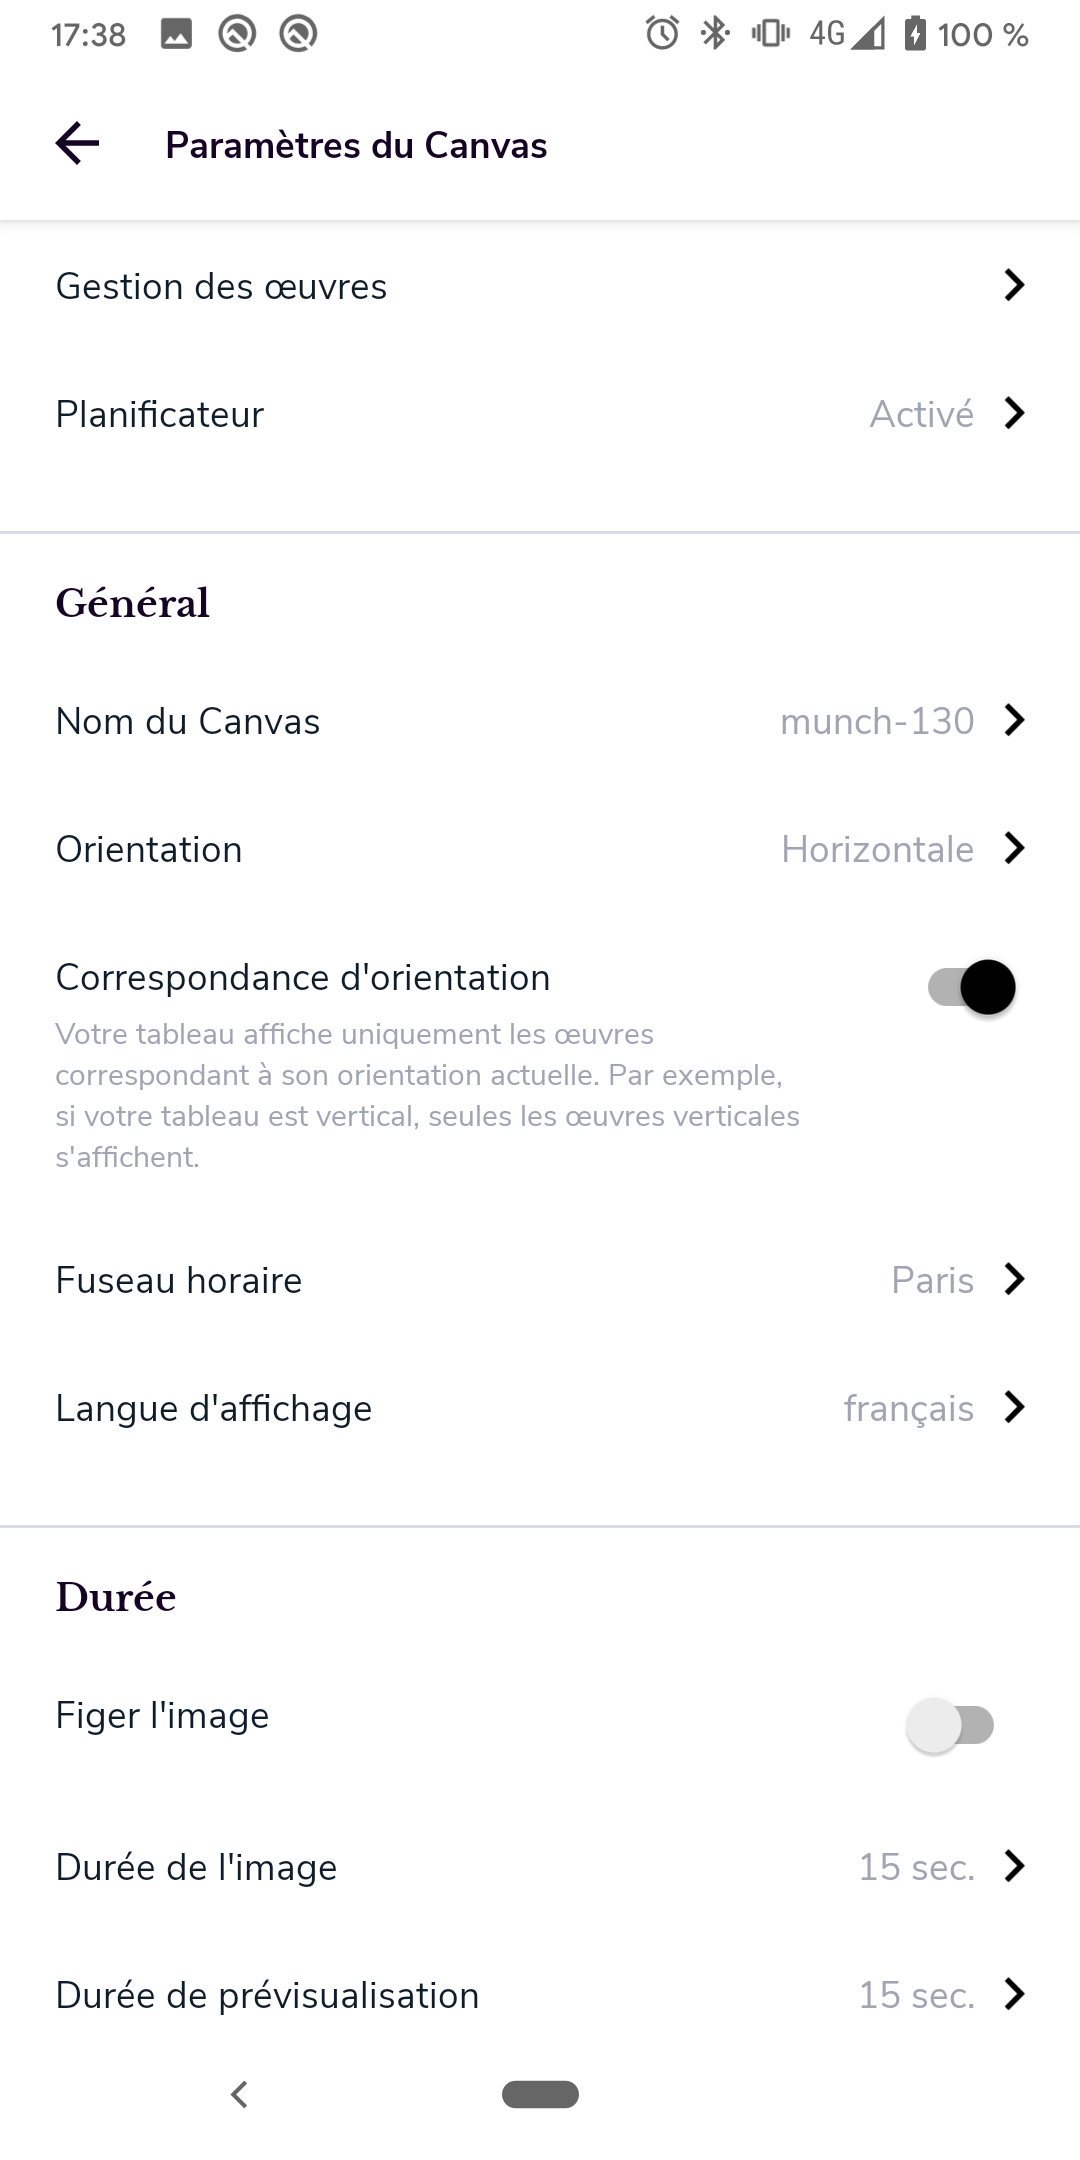Open Durée de prévisualisation setting
Screen dimensions: 1080x2160
coord(540,1995)
